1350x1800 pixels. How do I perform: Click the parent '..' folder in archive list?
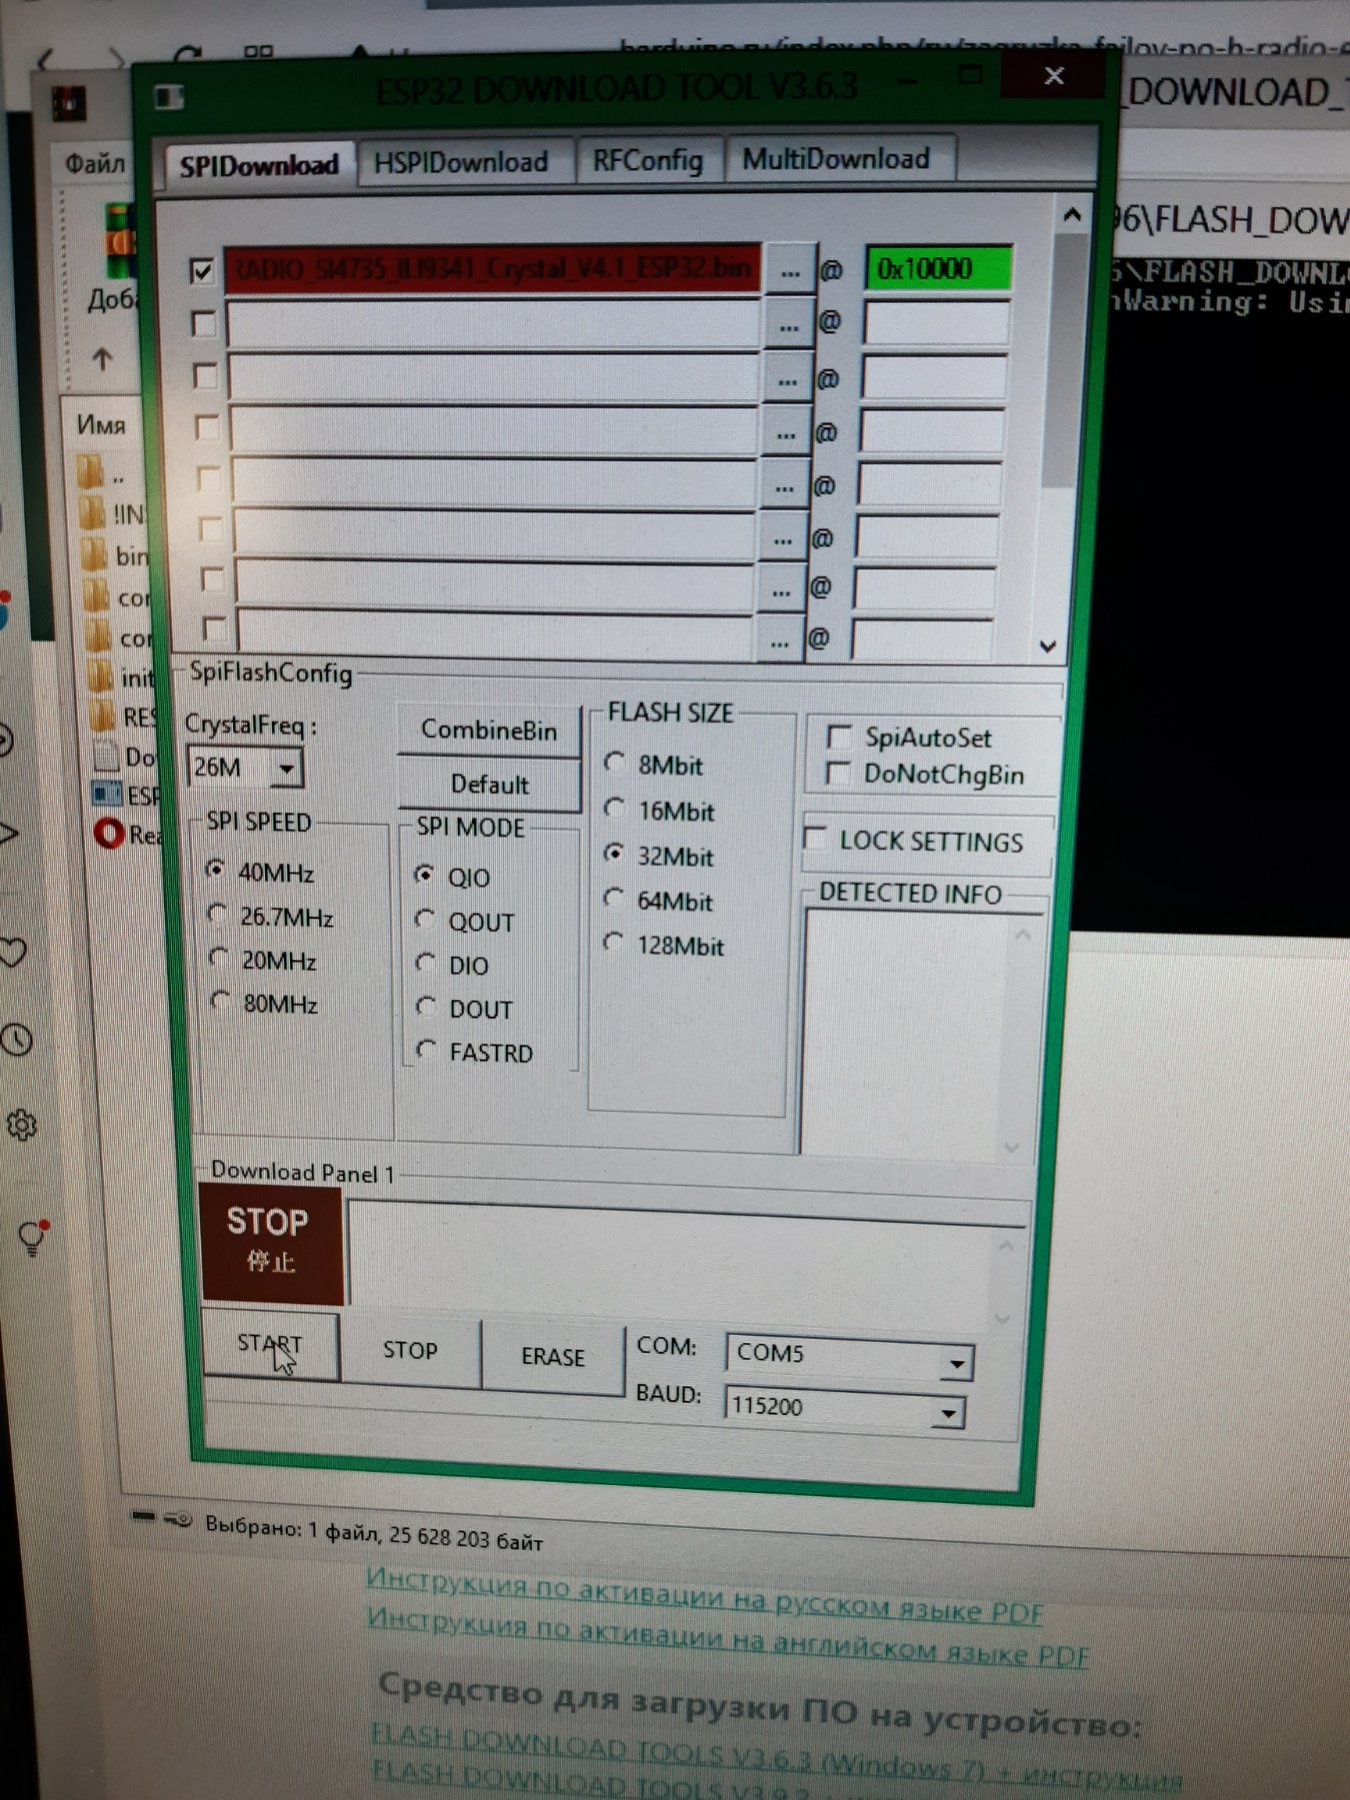[104, 473]
